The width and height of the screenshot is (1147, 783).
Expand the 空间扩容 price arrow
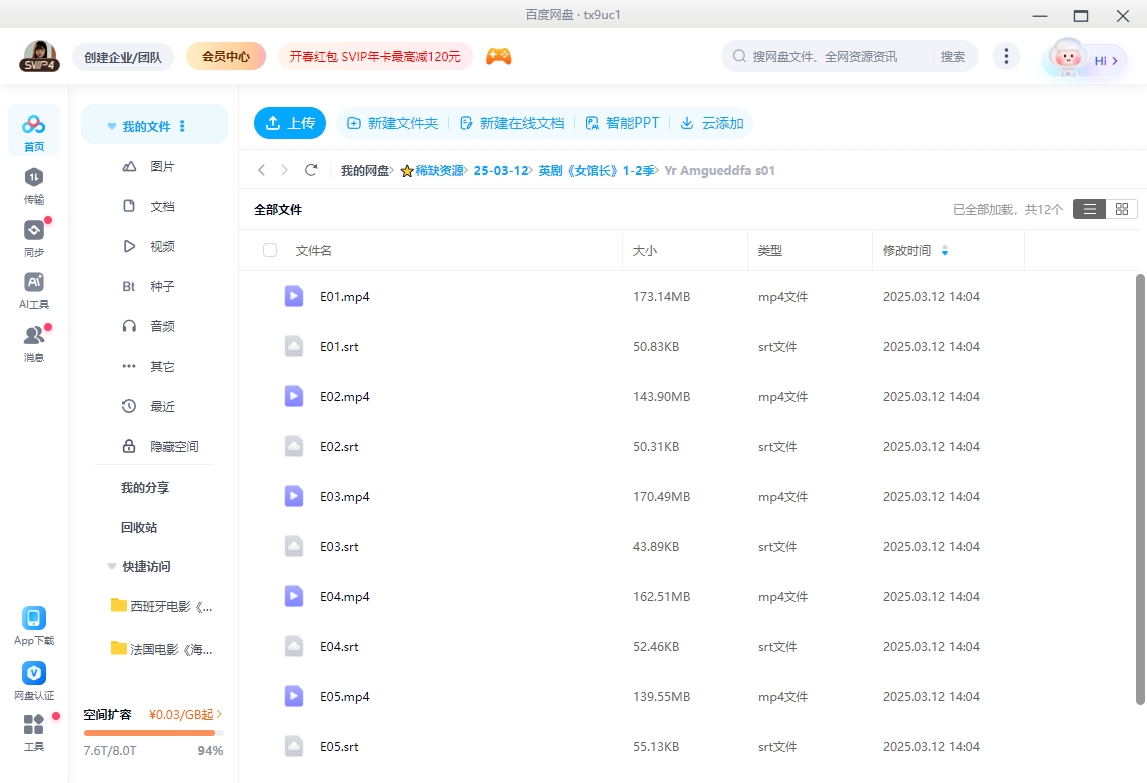click(x=219, y=714)
